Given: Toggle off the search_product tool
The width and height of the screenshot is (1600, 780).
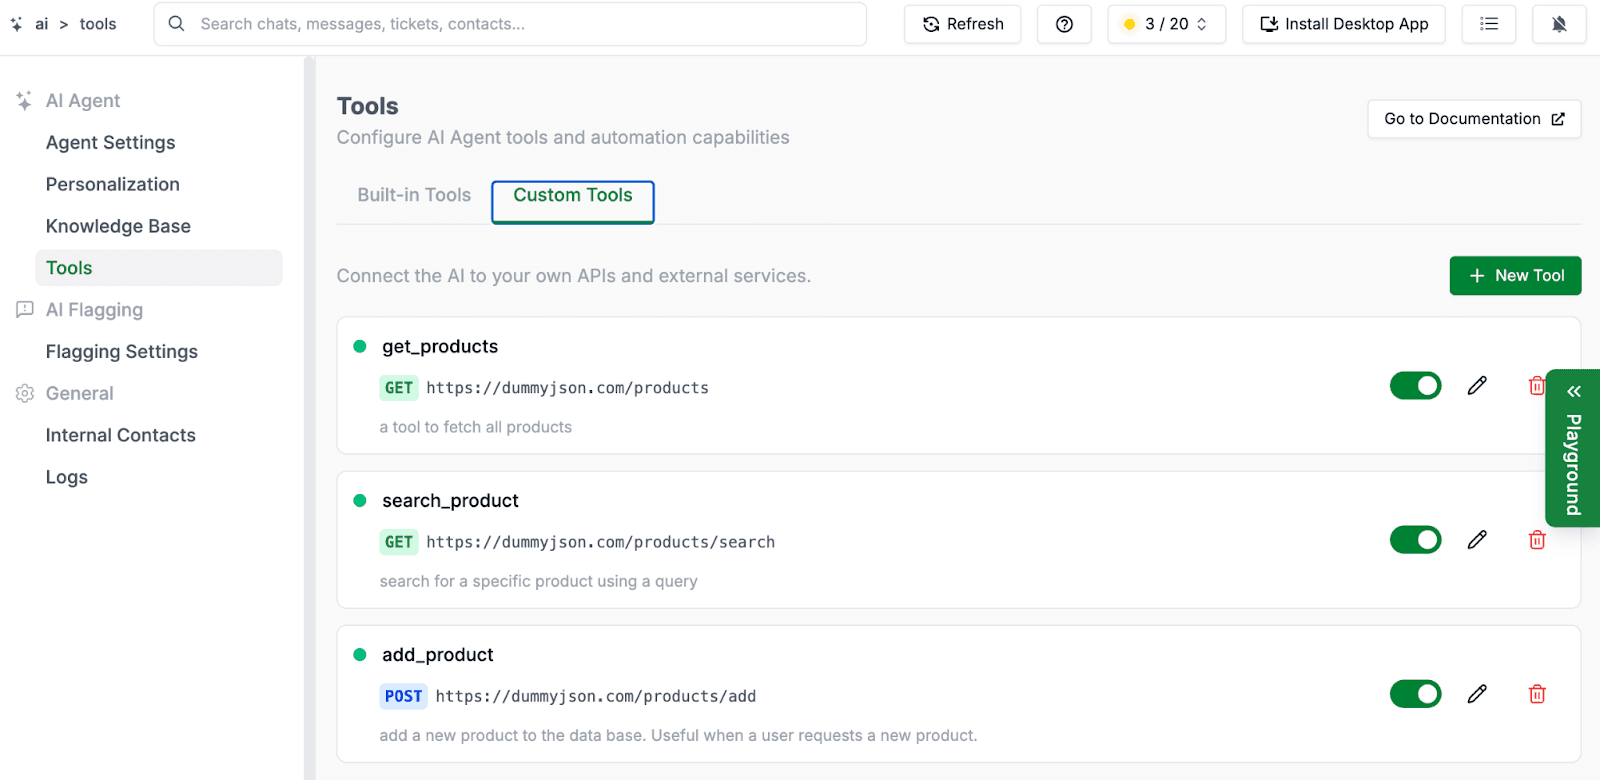Looking at the screenshot, I should coord(1415,540).
